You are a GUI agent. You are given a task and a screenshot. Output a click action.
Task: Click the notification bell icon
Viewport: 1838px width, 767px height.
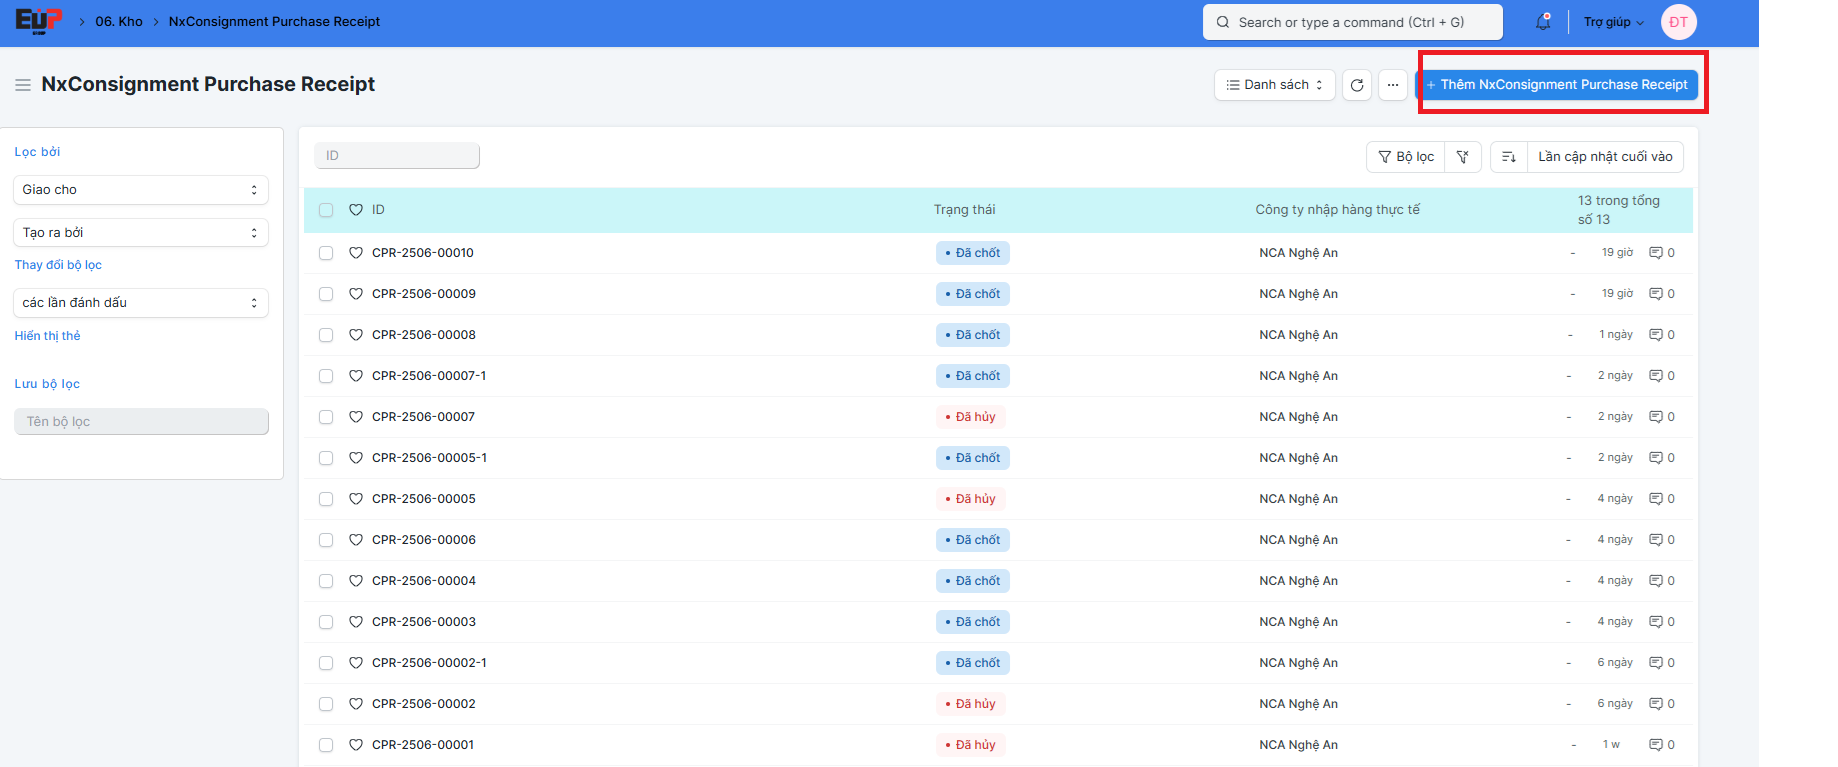point(1543,22)
